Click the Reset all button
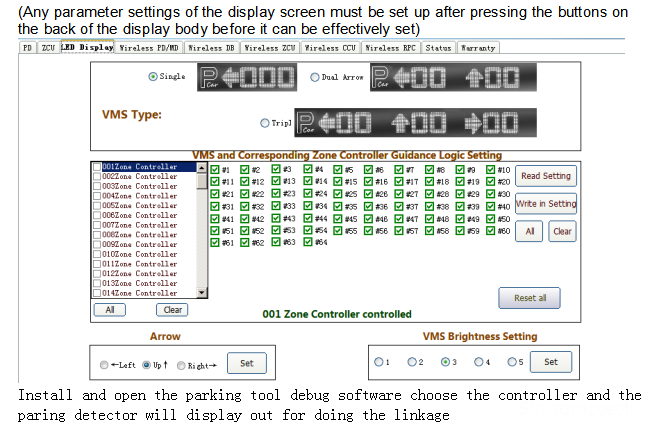Screen dimensions: 652x430 point(529,298)
